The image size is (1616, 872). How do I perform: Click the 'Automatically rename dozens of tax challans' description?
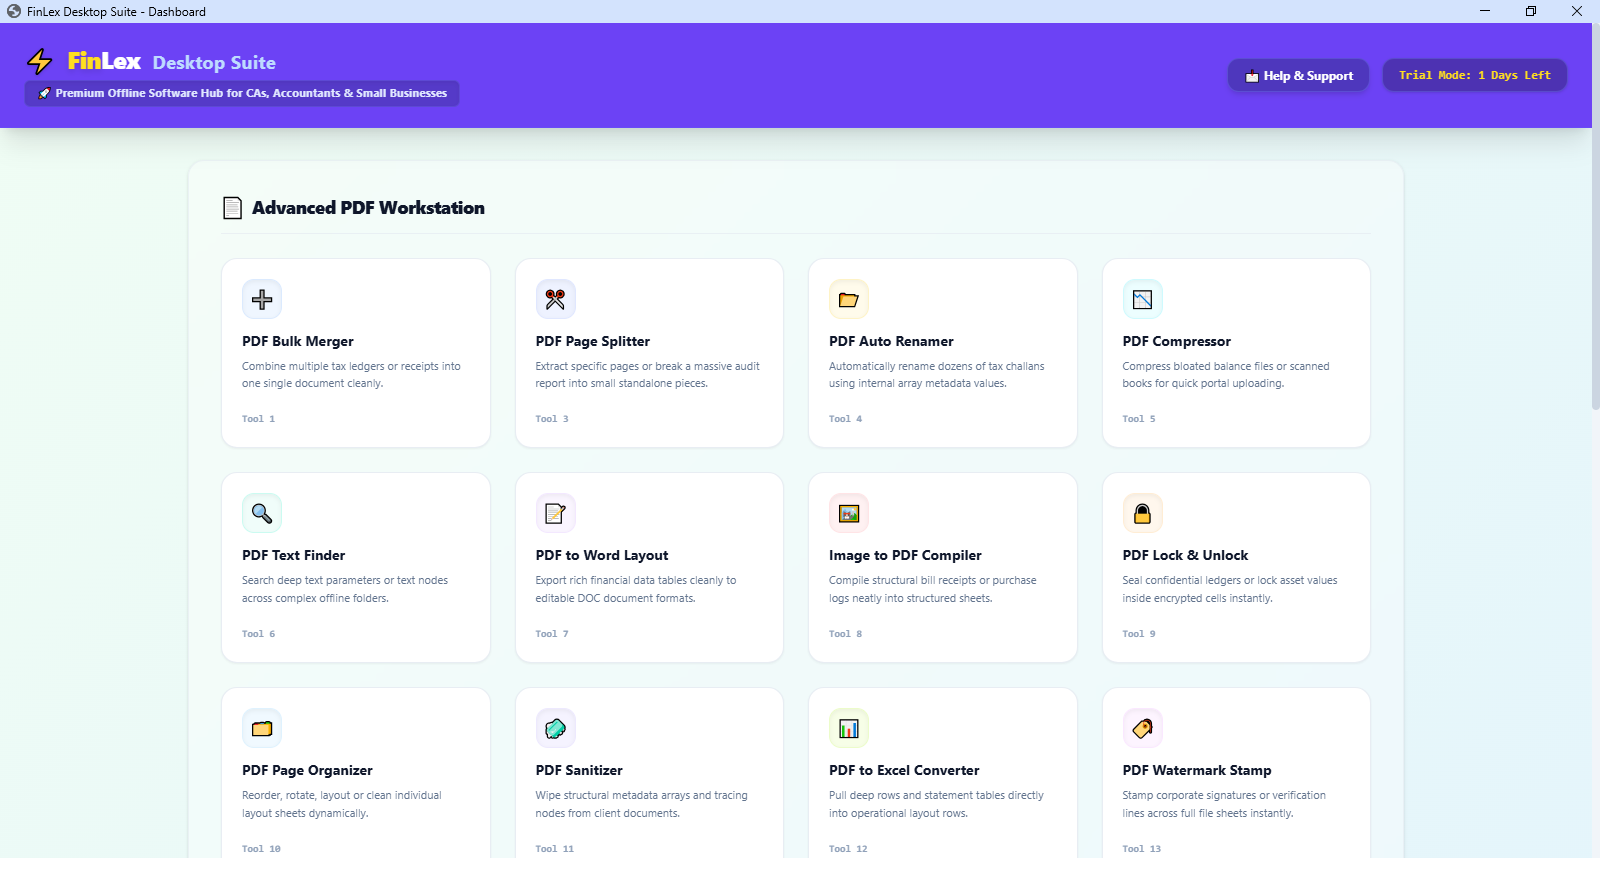pos(936,375)
